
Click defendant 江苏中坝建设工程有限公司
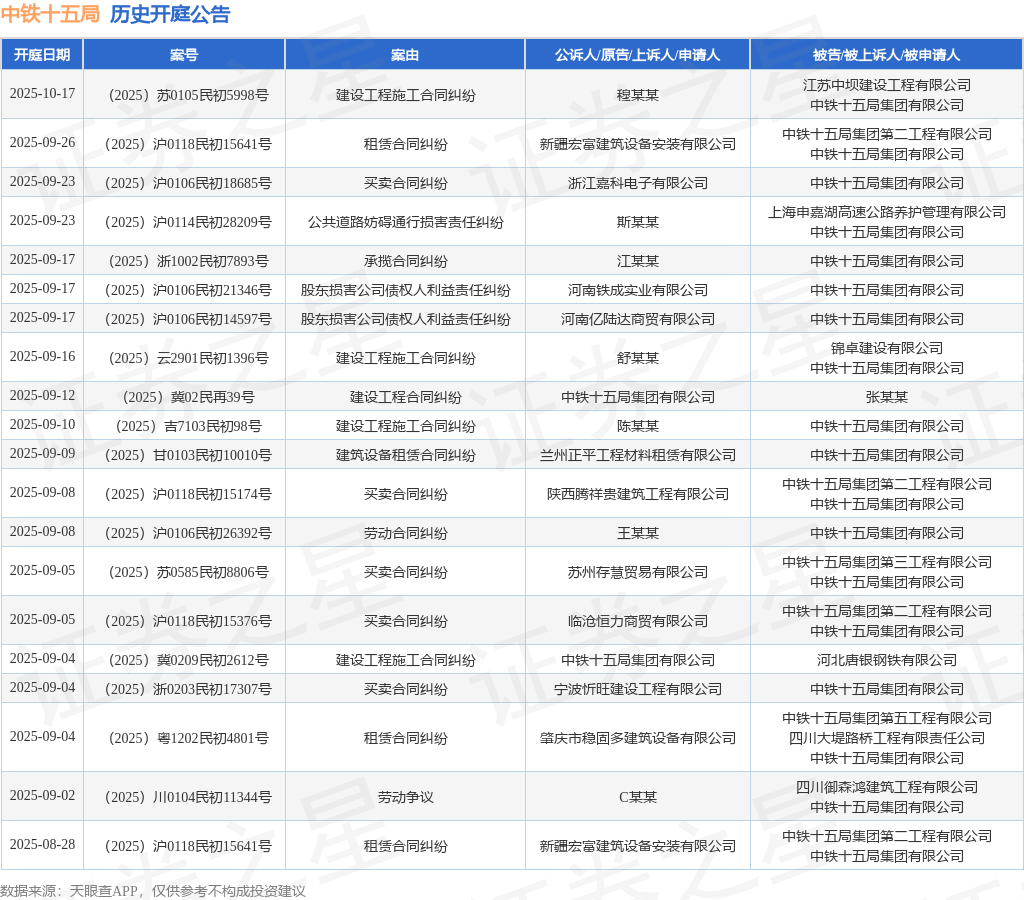[887, 86]
